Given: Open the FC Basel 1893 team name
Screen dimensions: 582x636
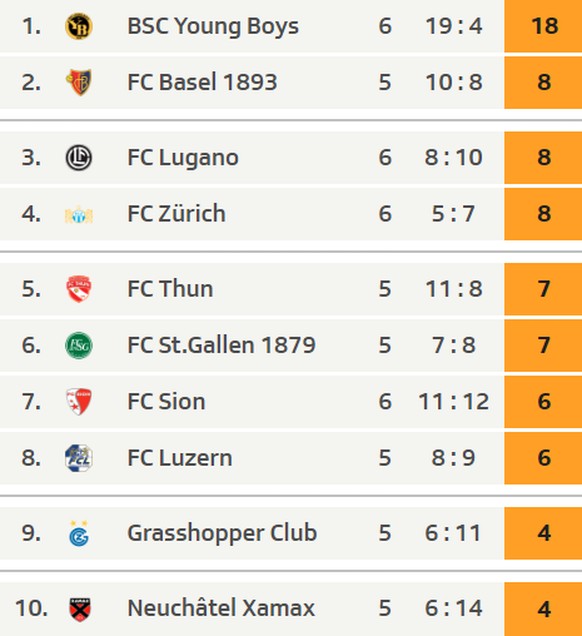Looking at the screenshot, I should tap(202, 82).
